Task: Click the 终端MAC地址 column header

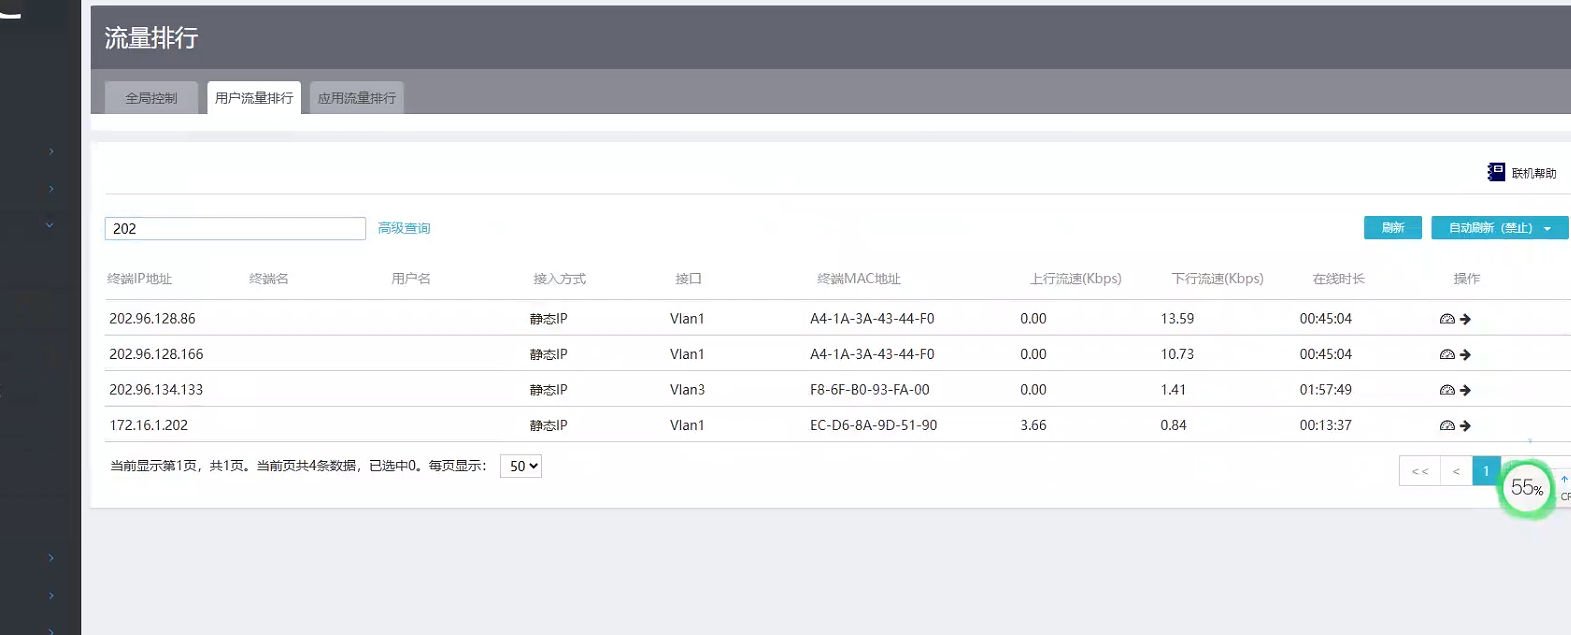Action: 859,279
